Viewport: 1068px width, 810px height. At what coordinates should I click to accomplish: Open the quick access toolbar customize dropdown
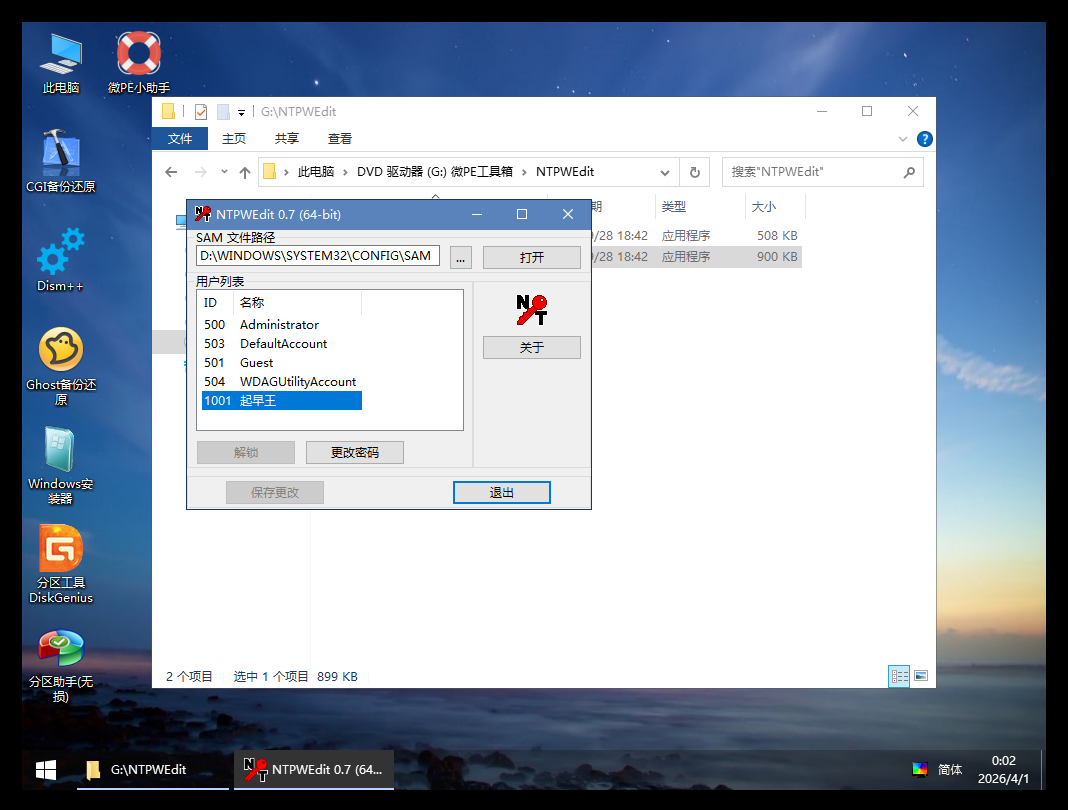click(241, 112)
